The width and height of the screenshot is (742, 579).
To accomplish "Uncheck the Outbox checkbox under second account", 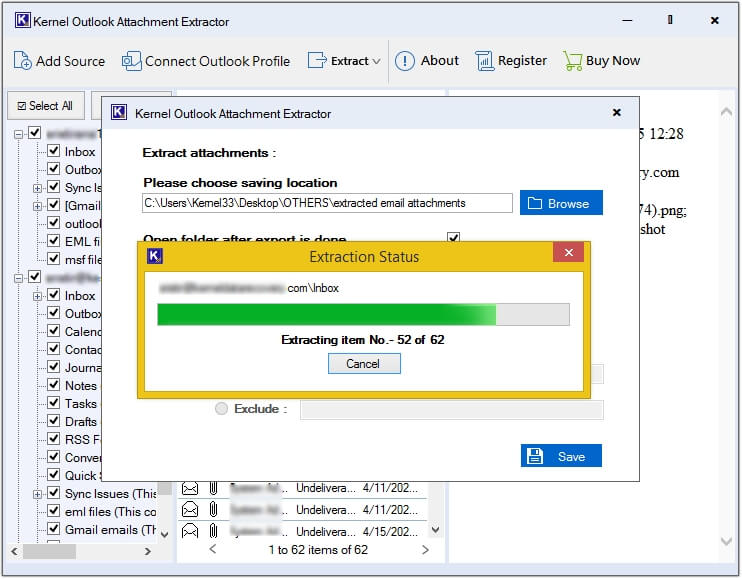I will coord(53,313).
